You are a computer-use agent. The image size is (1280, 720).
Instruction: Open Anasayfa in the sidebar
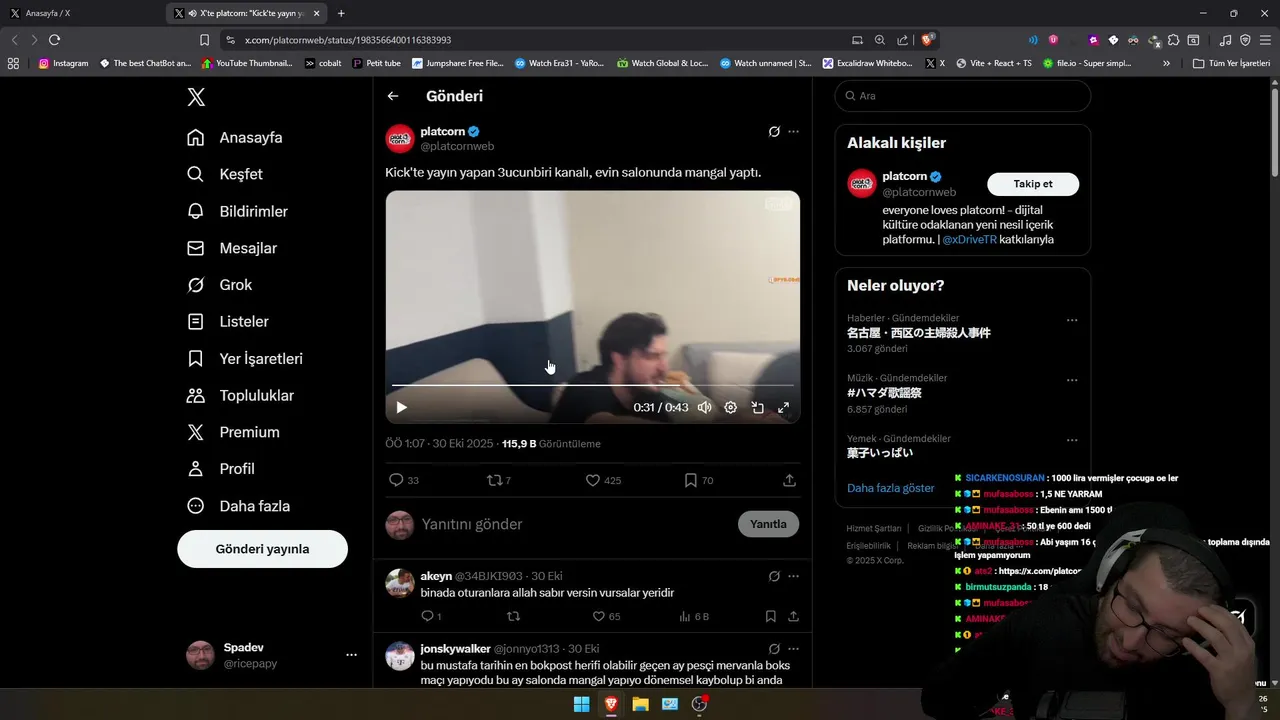[235, 137]
